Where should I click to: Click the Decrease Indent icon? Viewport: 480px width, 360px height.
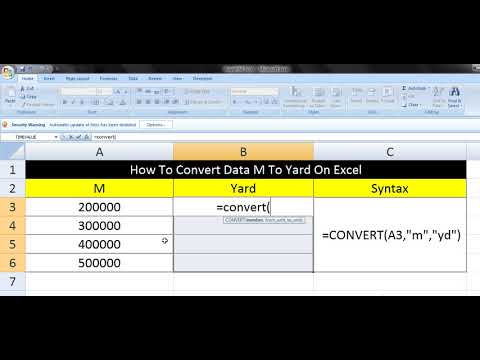coord(167,102)
